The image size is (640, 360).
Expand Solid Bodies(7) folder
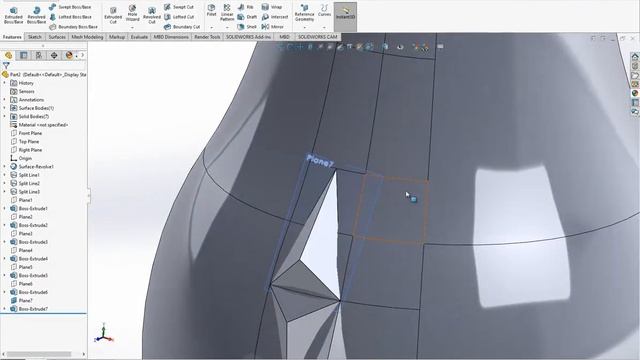[4, 116]
